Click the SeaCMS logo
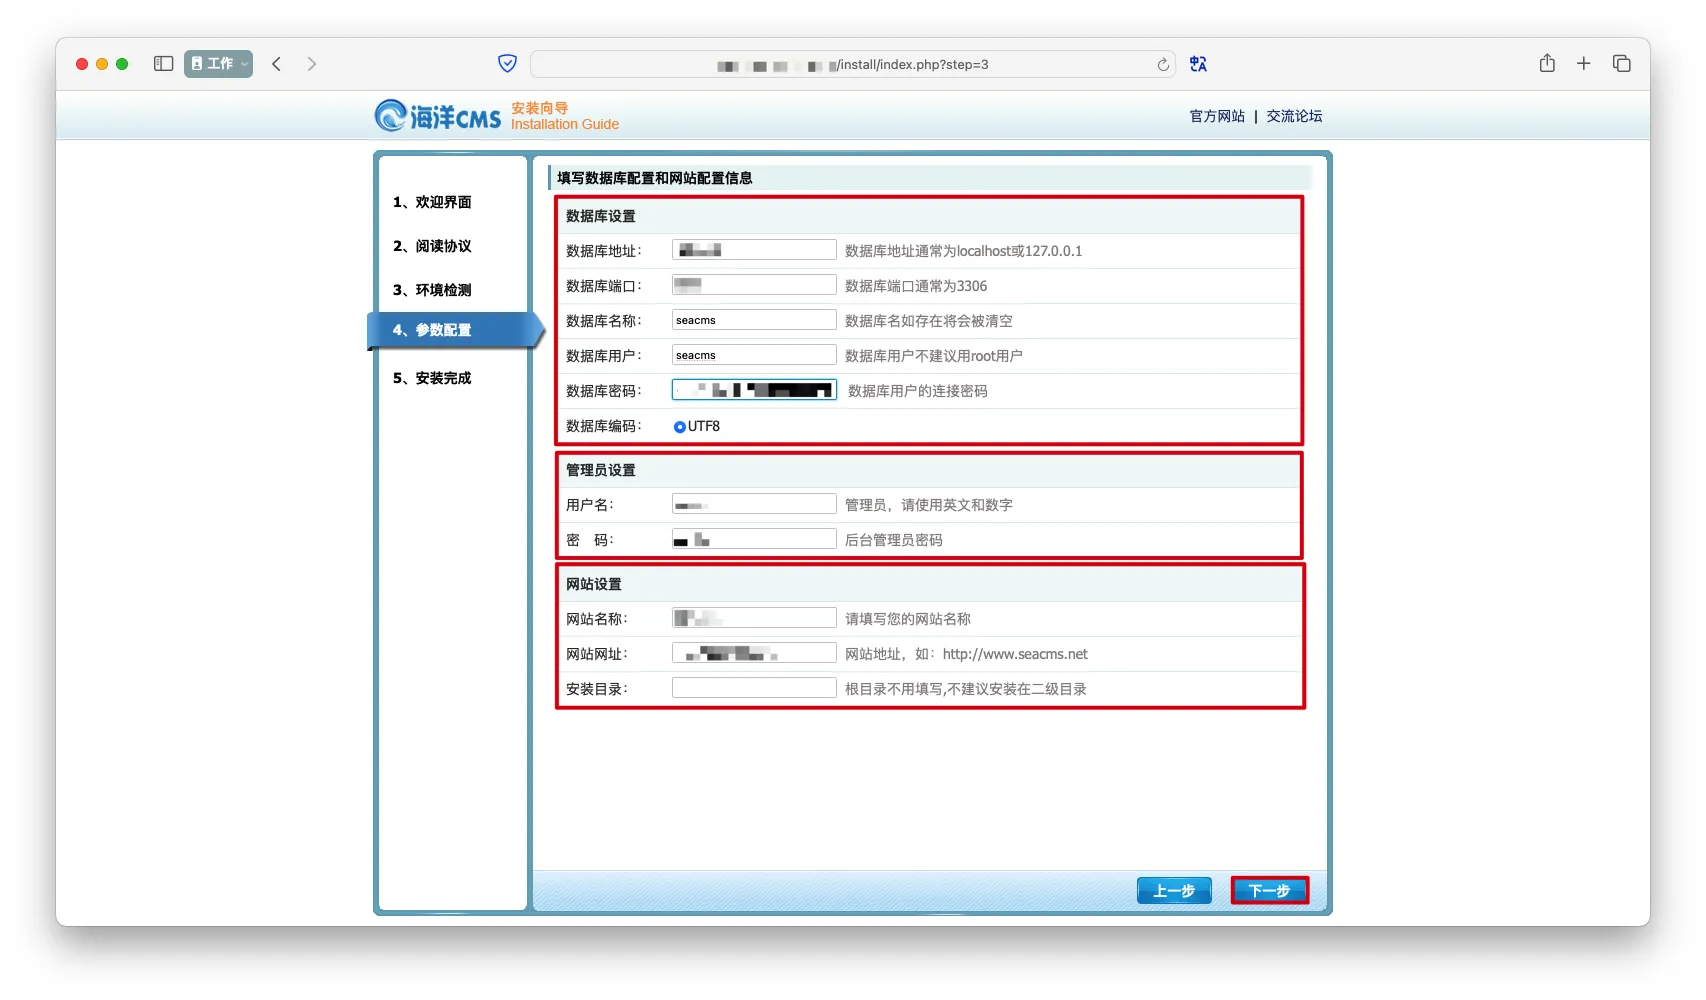Screen dimensions: 1706x1000 [438, 116]
